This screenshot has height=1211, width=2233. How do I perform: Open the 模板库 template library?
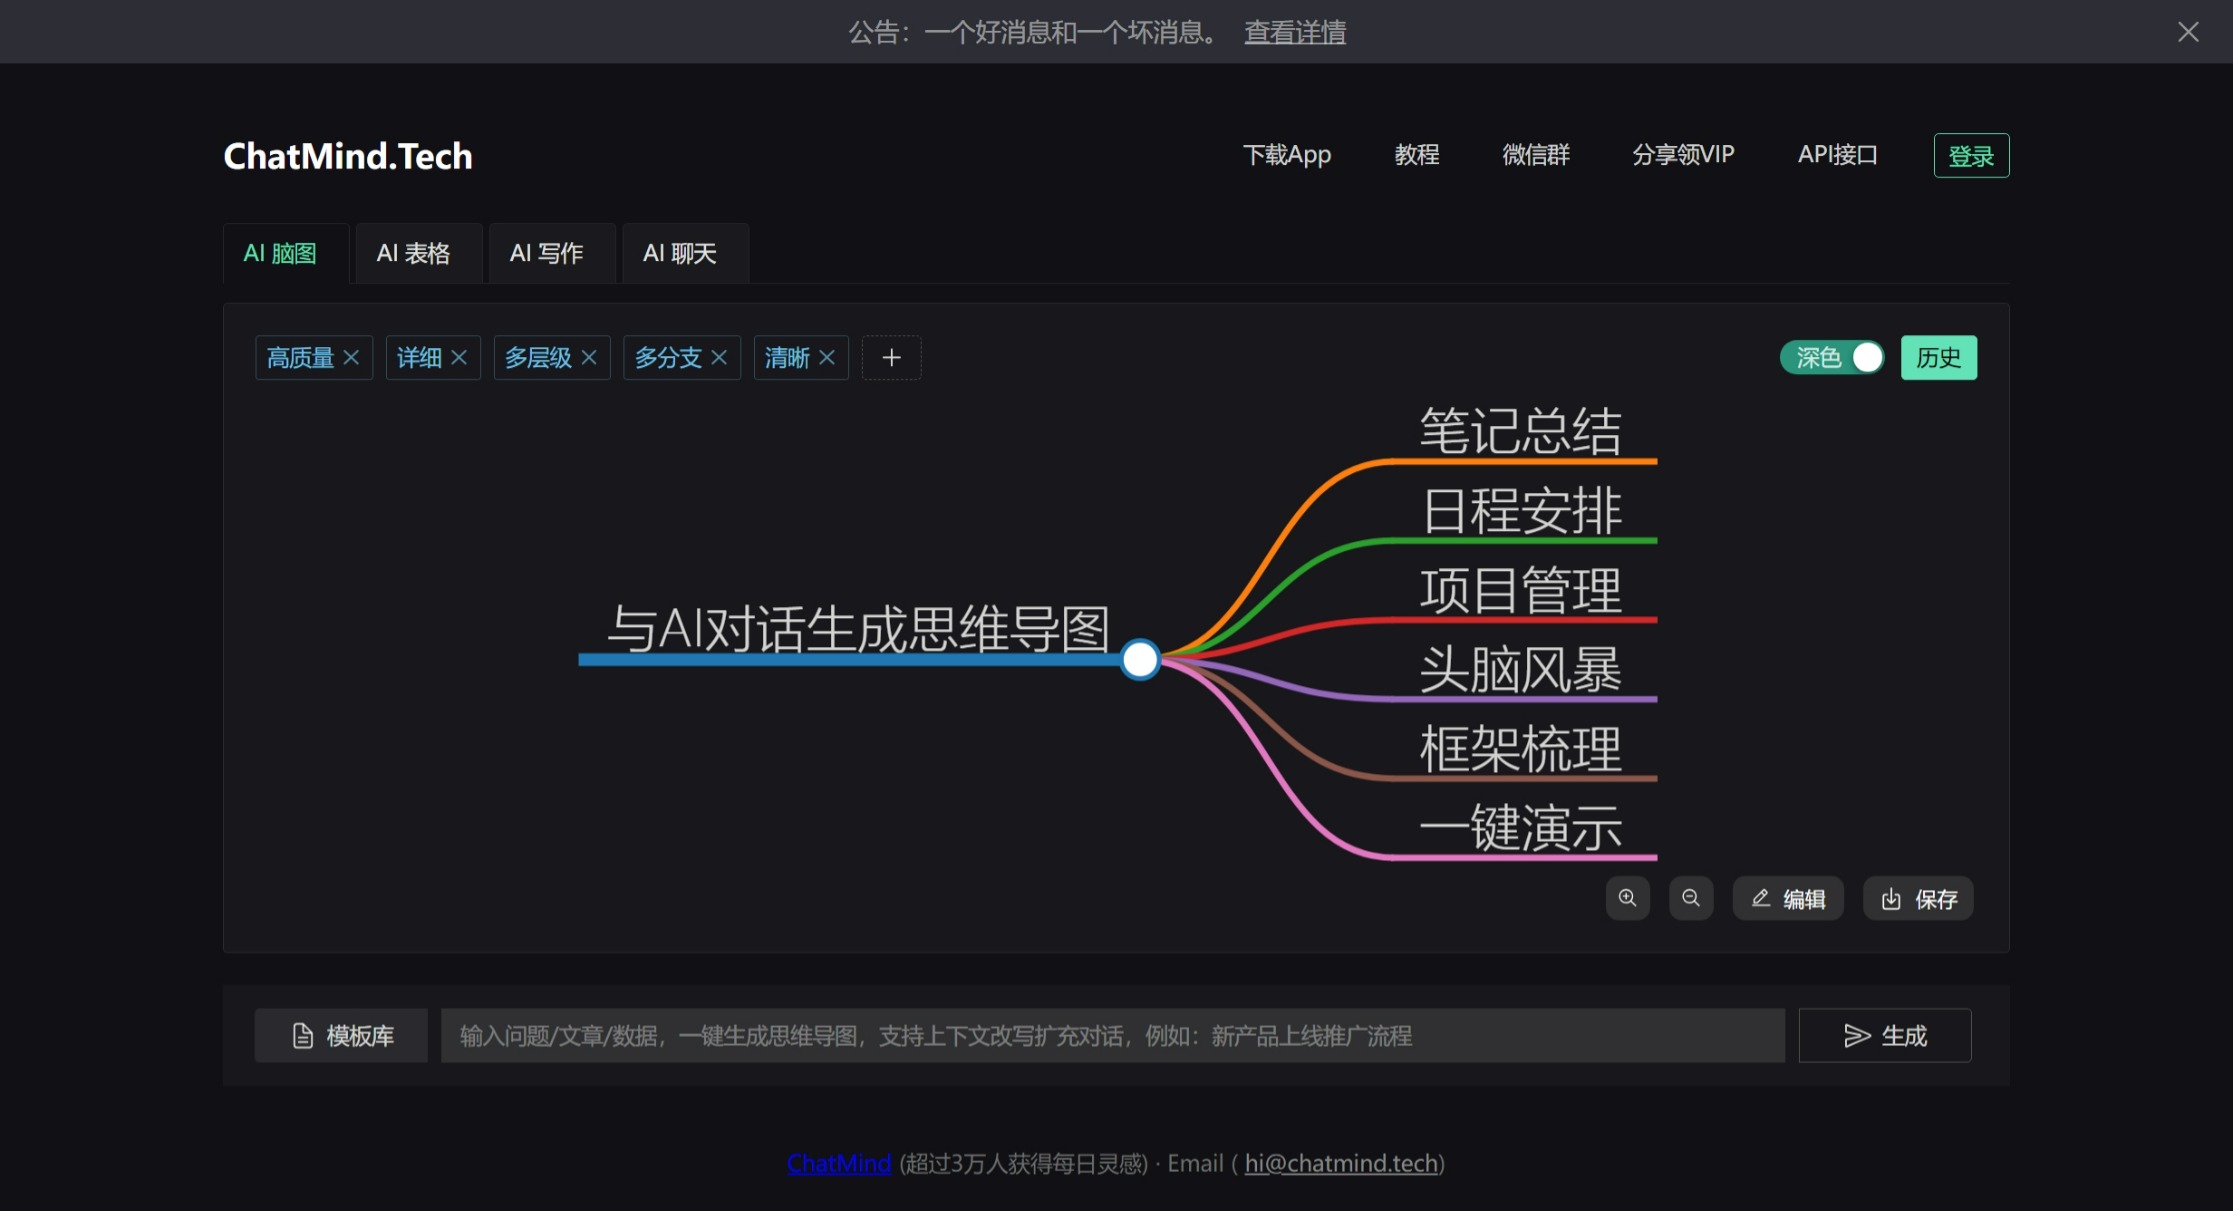pyautogui.click(x=341, y=1035)
